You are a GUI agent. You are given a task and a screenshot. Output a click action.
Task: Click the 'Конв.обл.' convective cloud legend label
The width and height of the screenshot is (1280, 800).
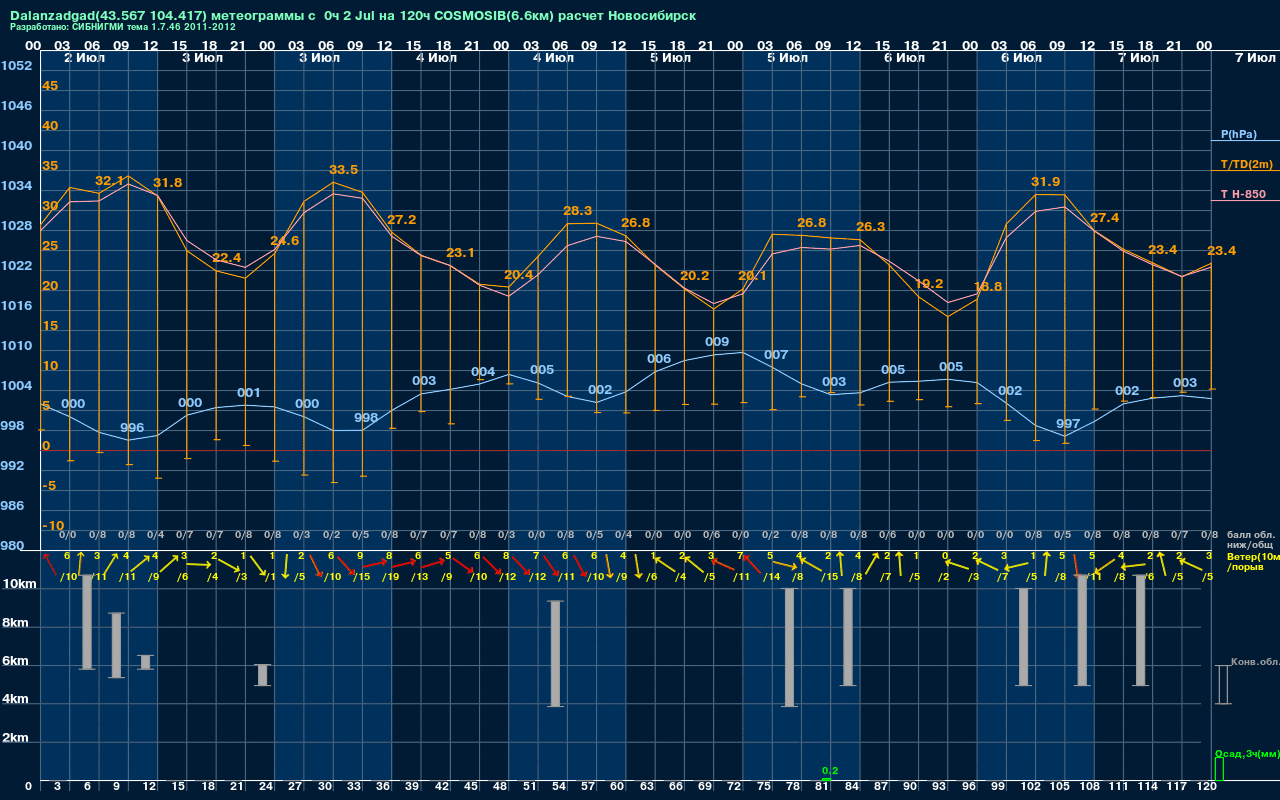tap(1255, 662)
